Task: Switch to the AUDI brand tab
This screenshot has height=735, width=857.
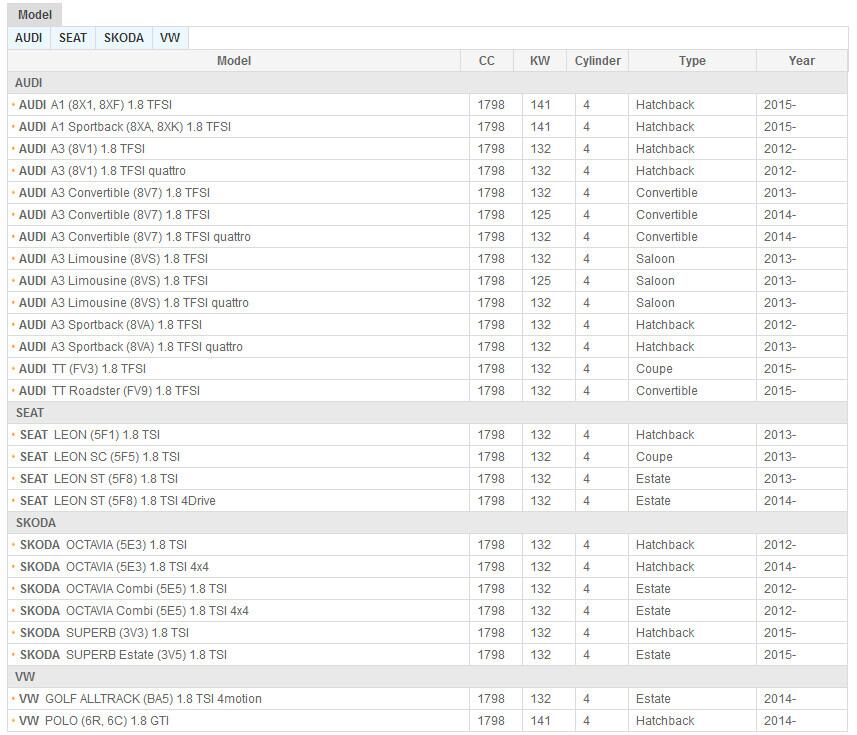Action: click(29, 38)
